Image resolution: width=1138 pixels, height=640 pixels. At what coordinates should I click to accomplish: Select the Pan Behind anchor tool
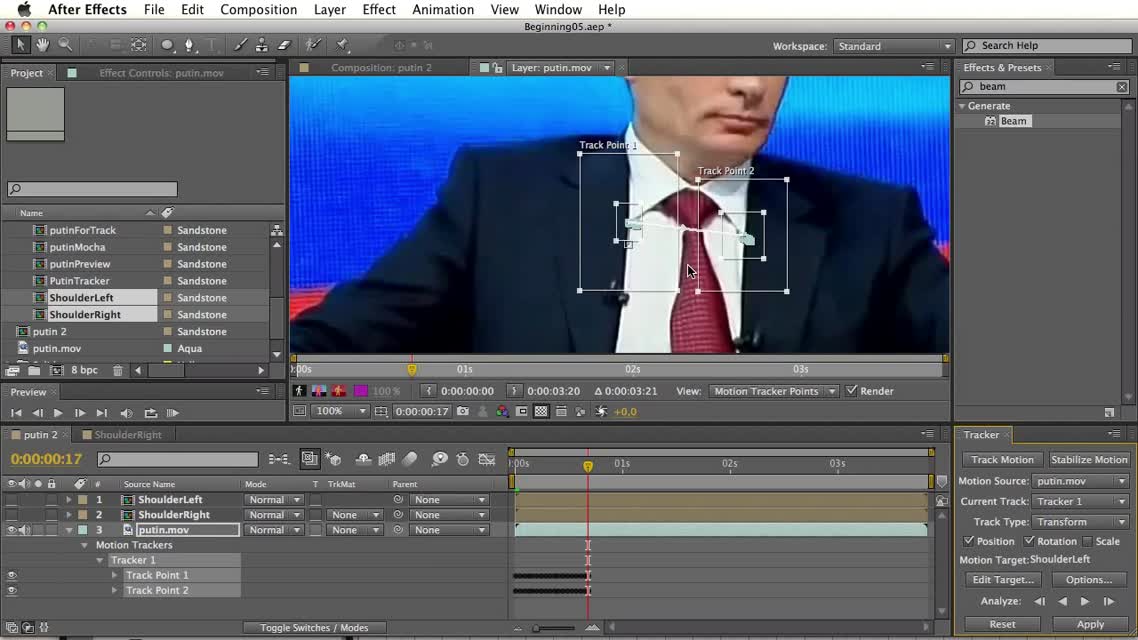click(x=139, y=45)
